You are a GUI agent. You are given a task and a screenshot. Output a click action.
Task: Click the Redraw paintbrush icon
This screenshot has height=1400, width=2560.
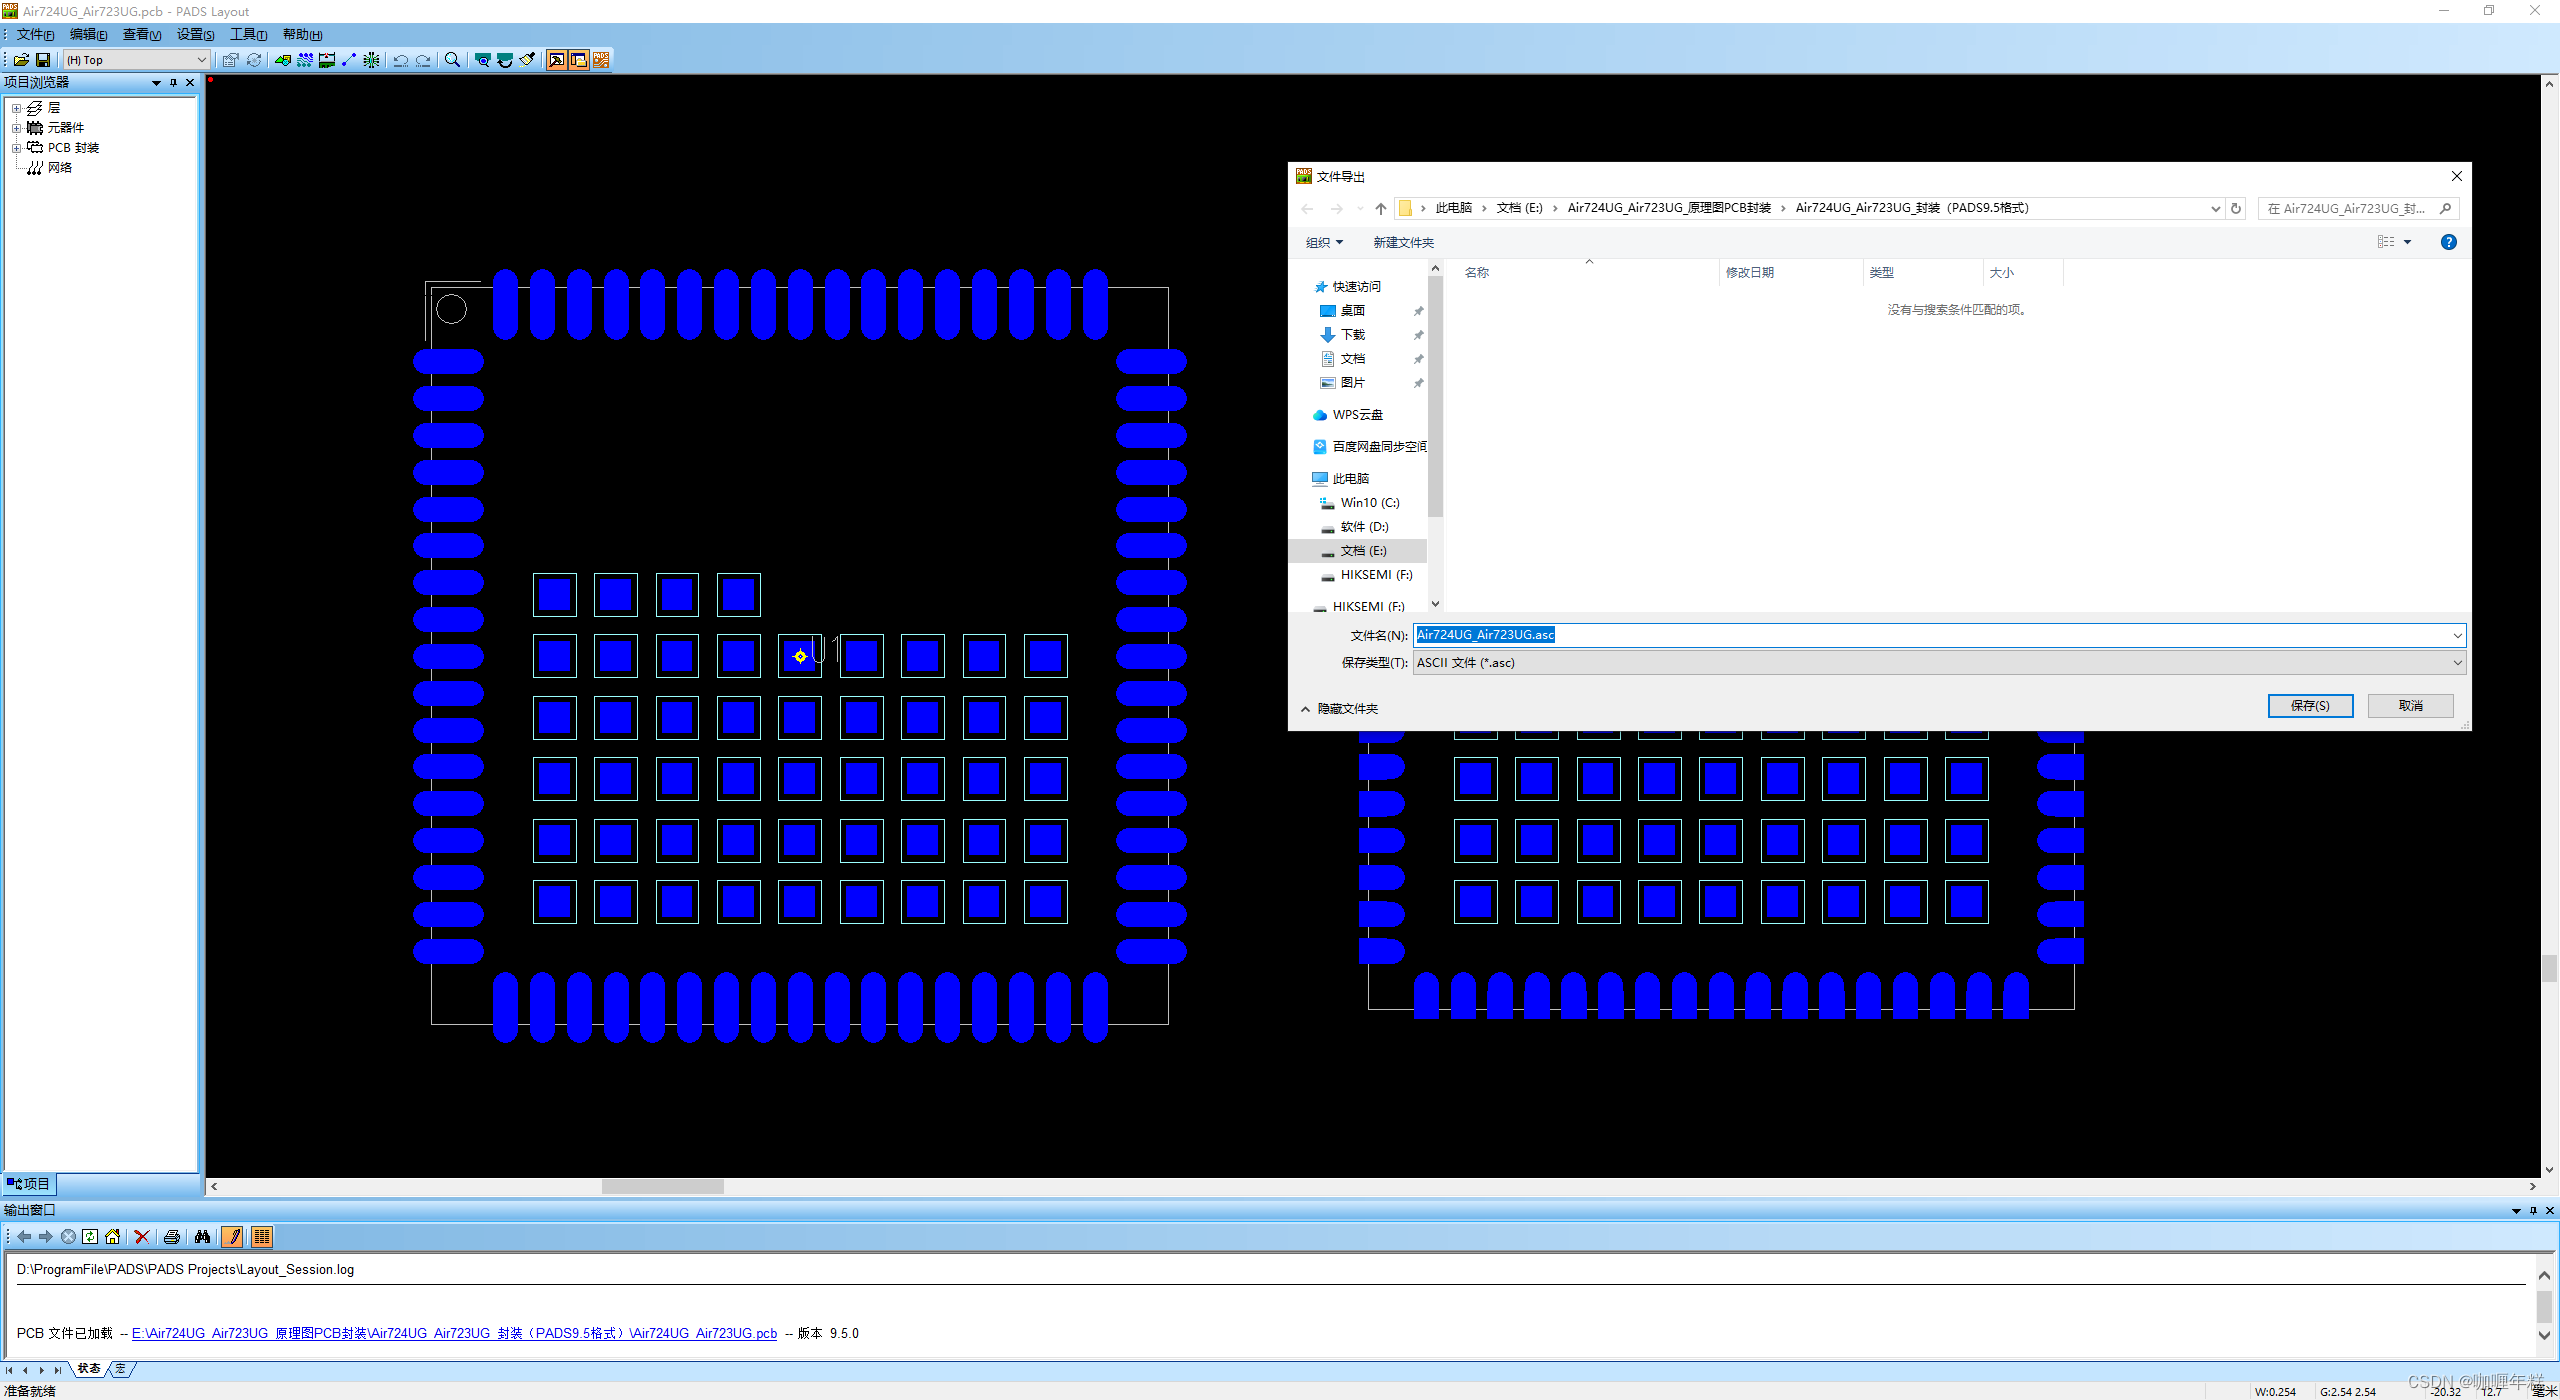point(527,60)
